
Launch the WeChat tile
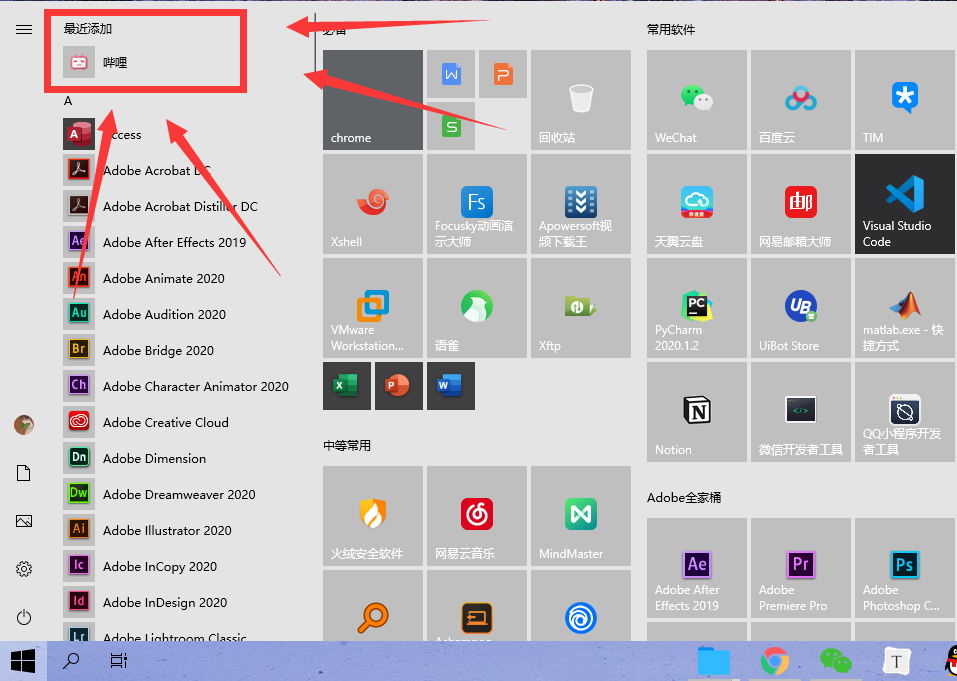coord(697,100)
